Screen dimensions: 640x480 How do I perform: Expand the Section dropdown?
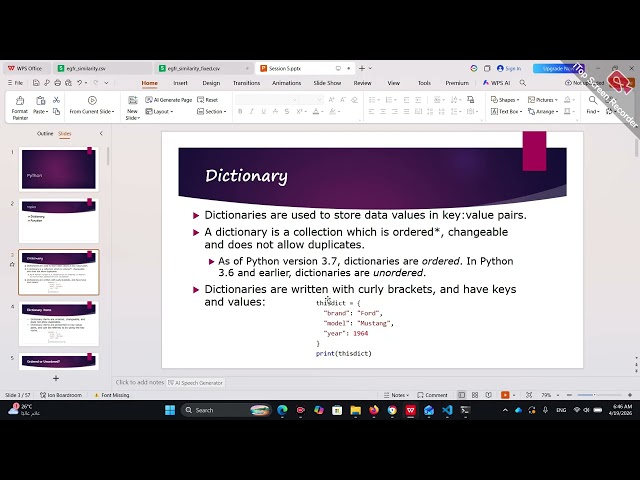coord(211,111)
